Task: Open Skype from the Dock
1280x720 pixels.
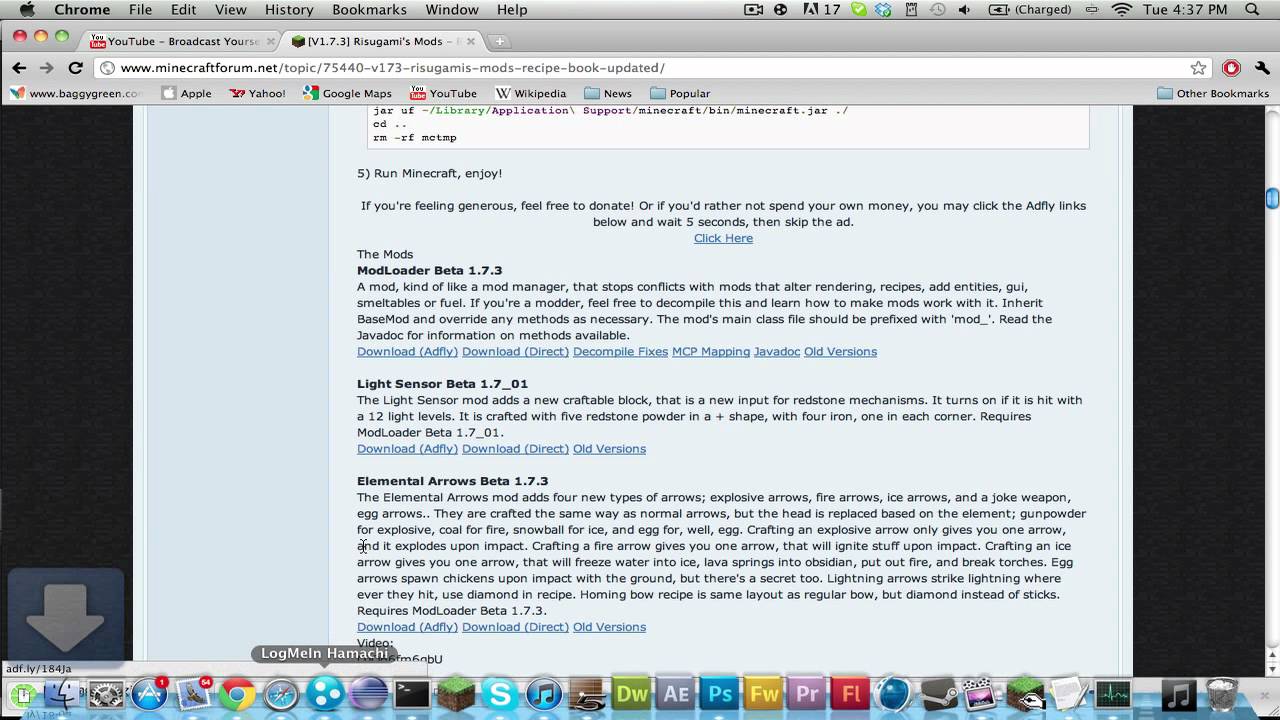Action: pos(499,693)
